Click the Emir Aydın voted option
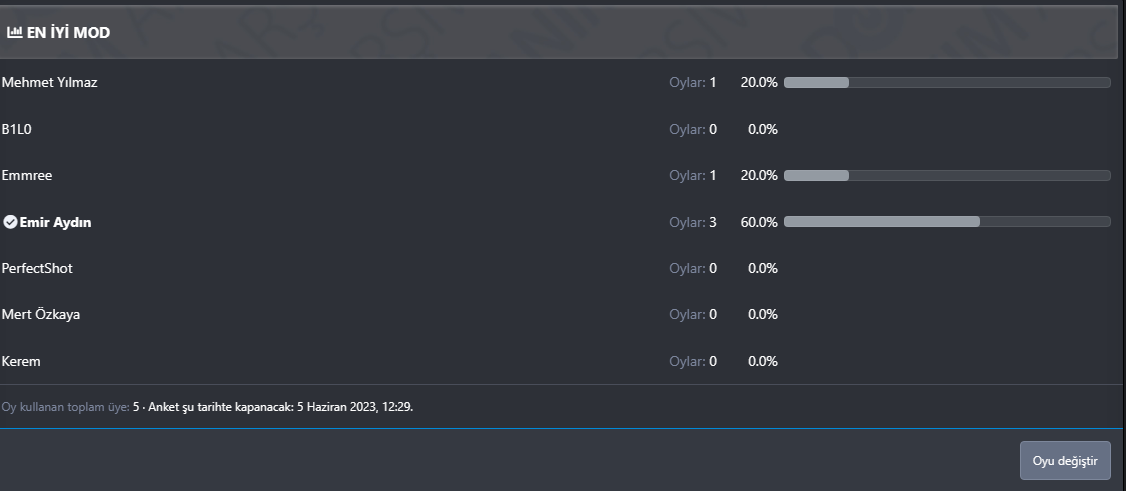Screen dimensions: 1126x491 (55, 222)
